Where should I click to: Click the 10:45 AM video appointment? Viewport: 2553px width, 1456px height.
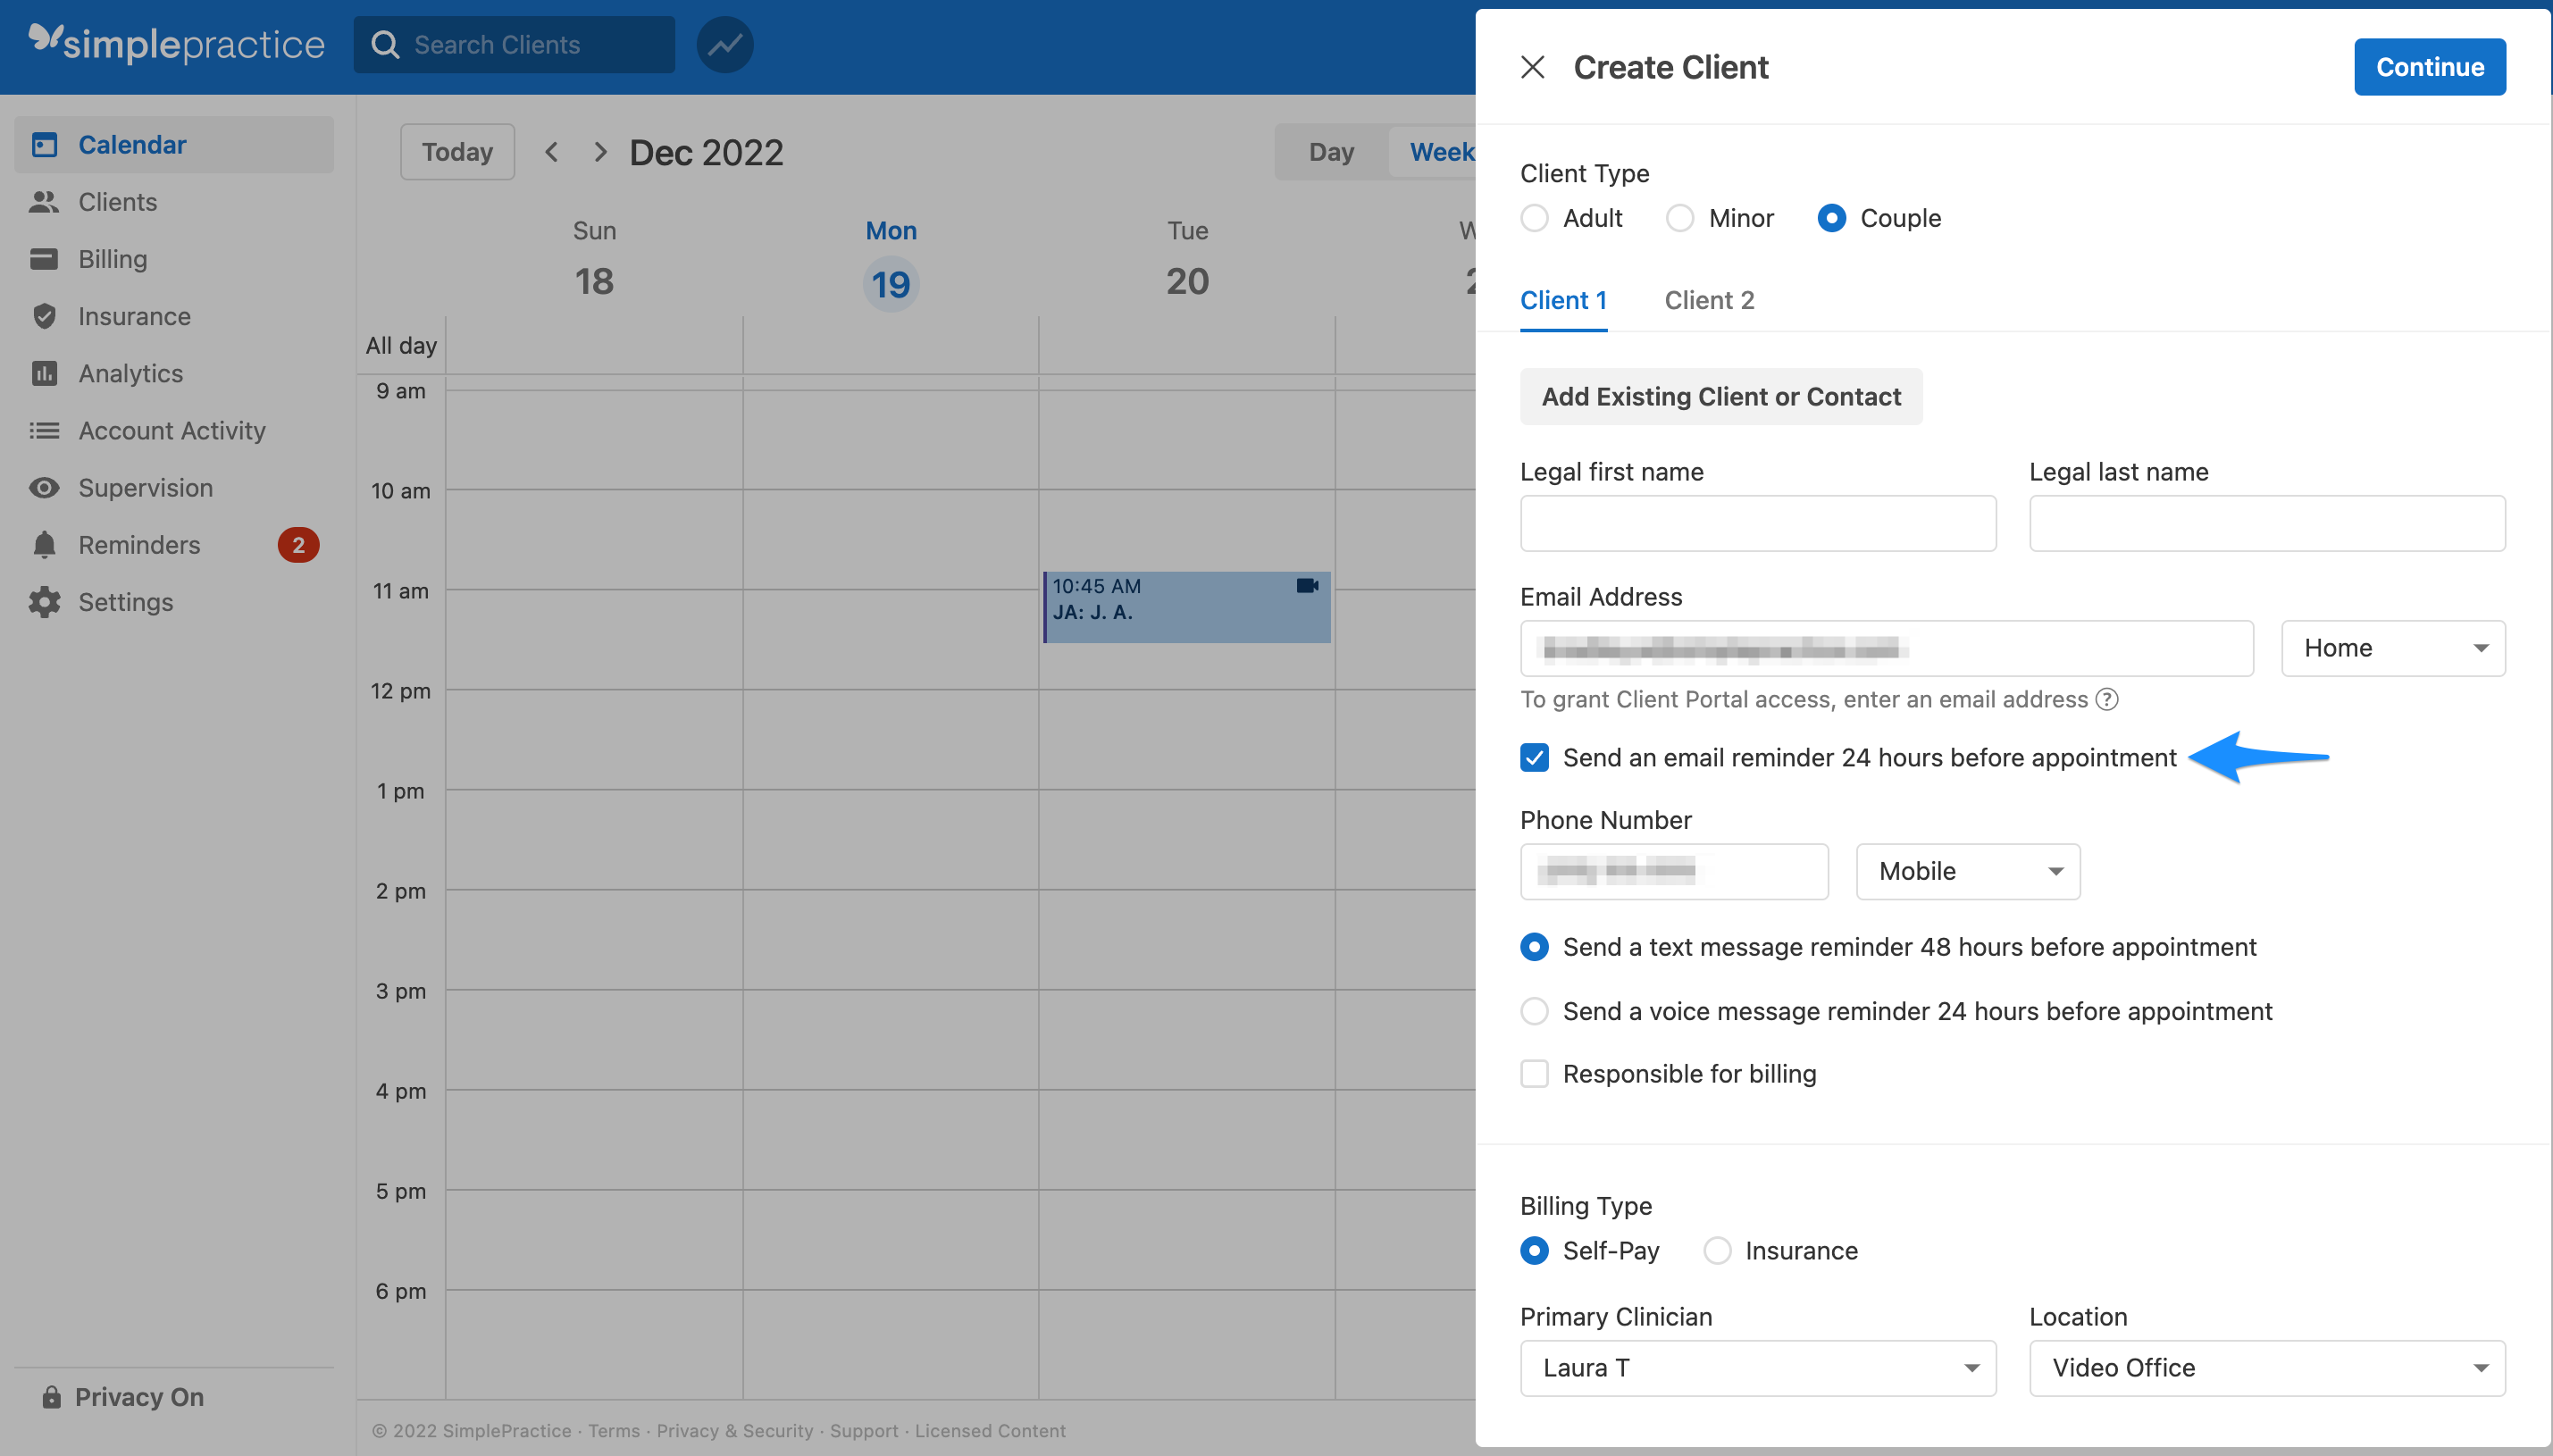point(1186,607)
